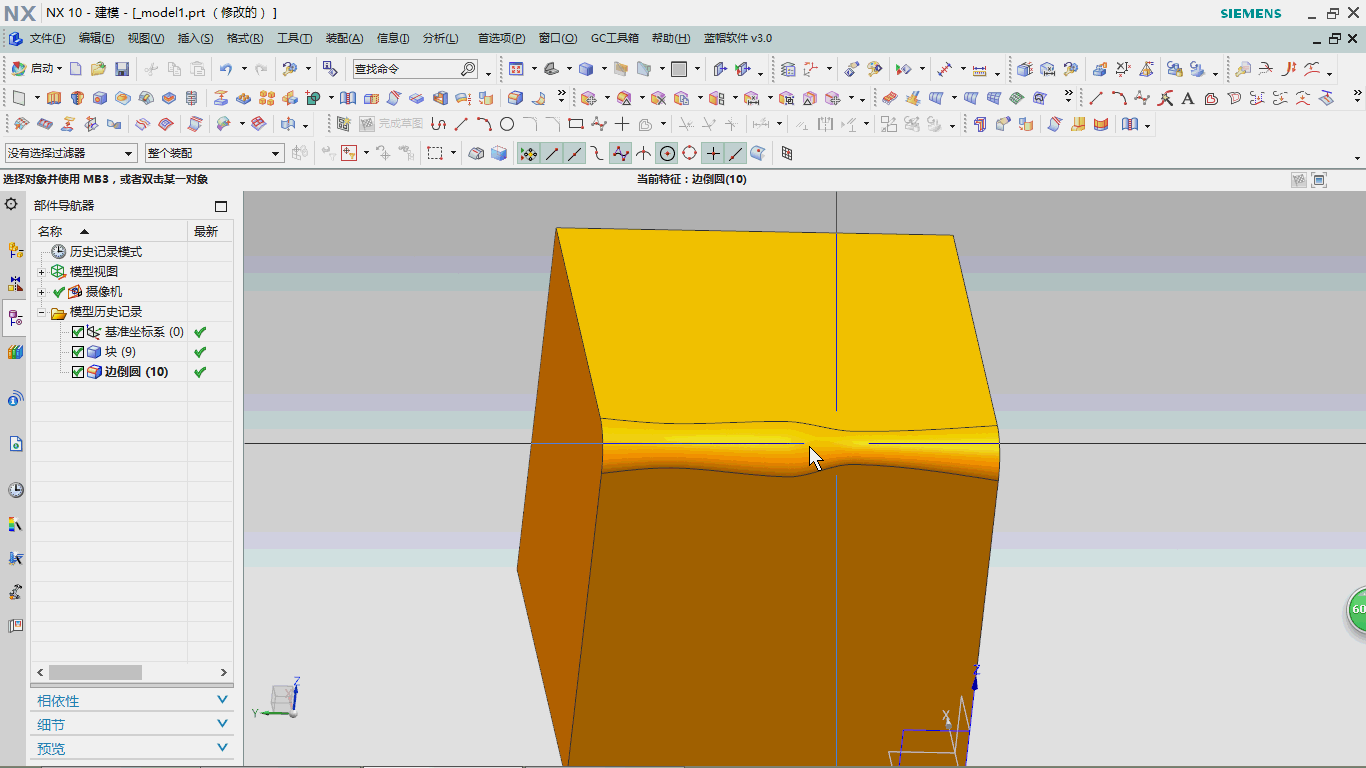Expand the 细节 panel
The height and width of the screenshot is (768, 1366).
click(132, 724)
